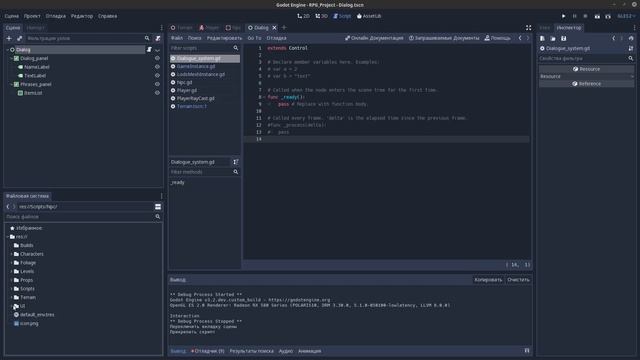Toggle visibility of Phrases_panel node
This screenshot has width=640, height=360.
point(157,84)
